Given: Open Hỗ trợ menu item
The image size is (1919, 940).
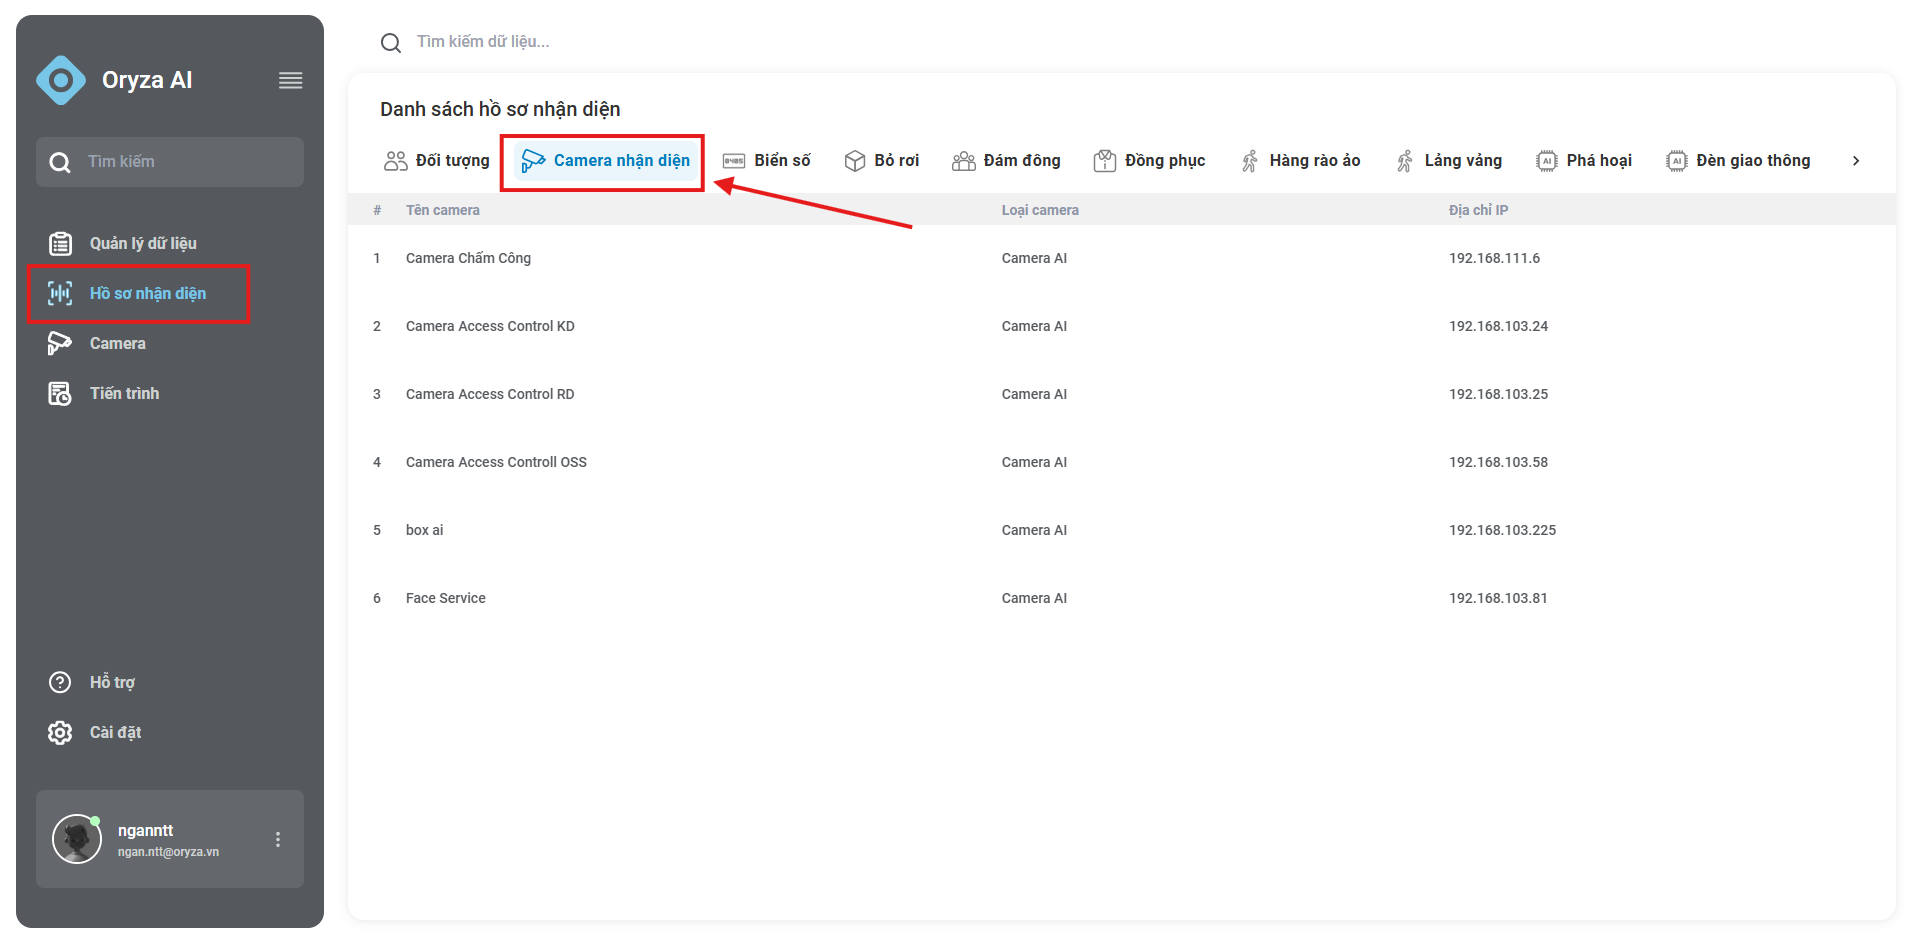Looking at the screenshot, I should 112,682.
